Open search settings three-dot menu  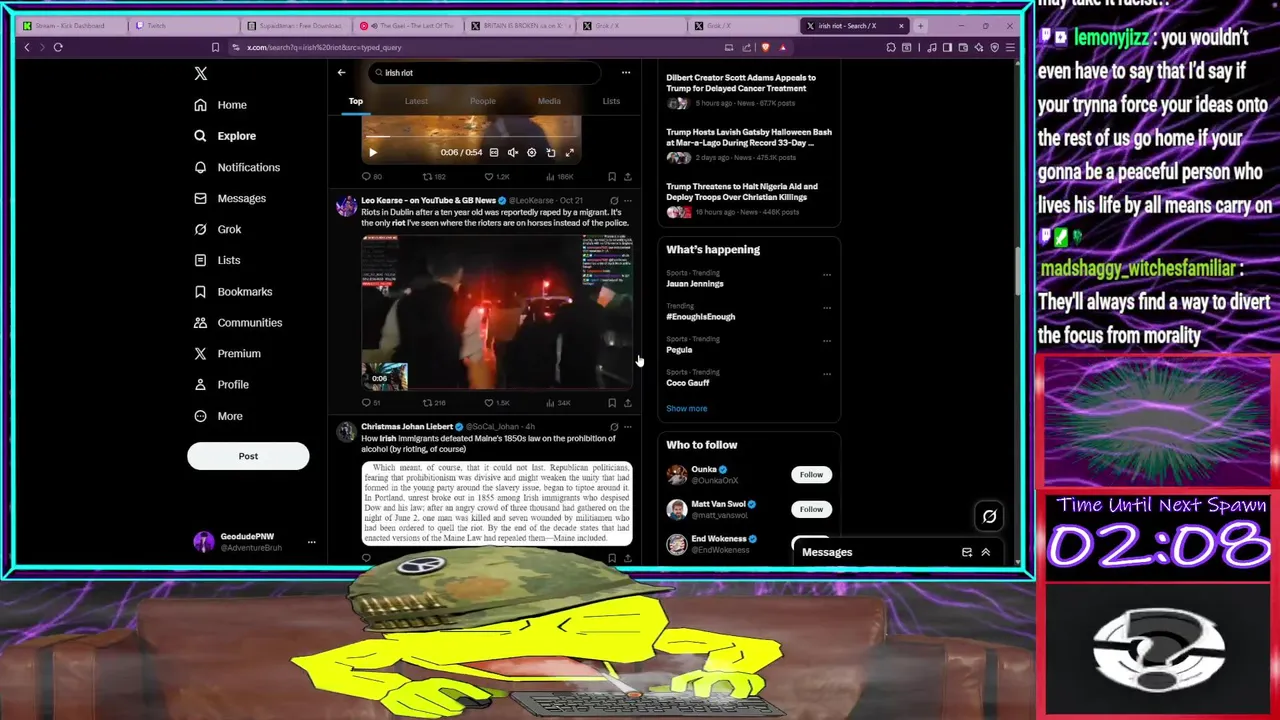(x=626, y=72)
